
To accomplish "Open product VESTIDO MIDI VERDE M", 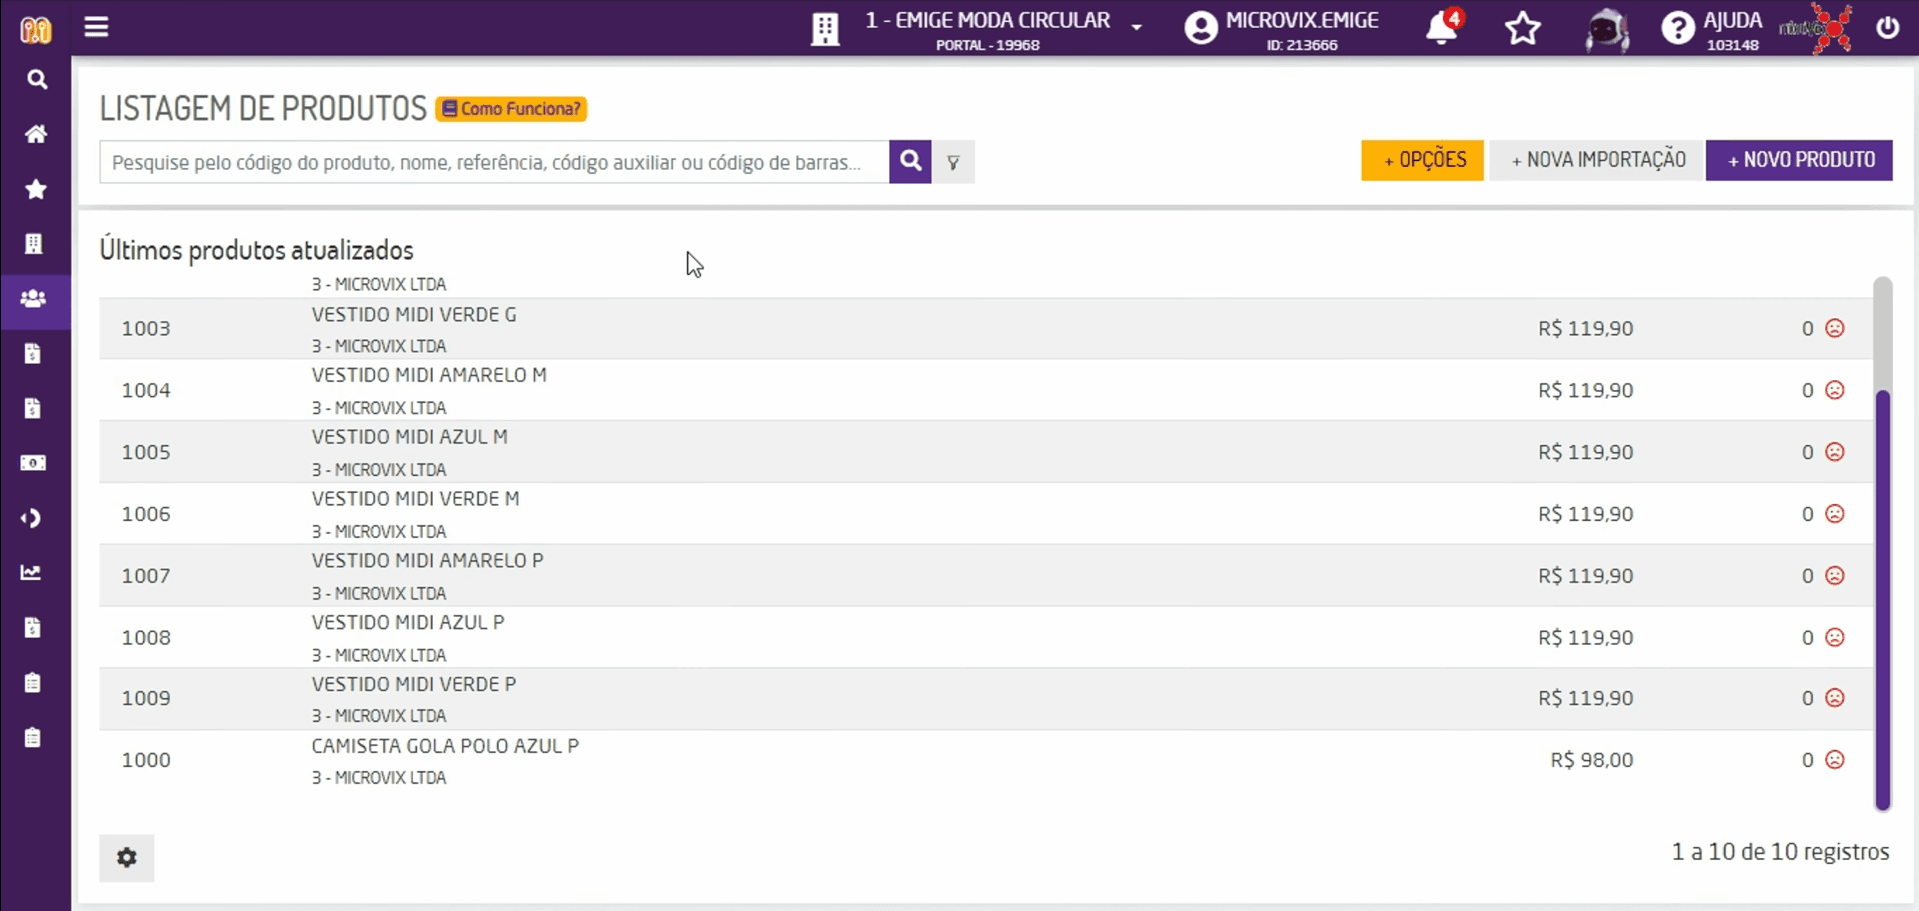I will 415,499.
